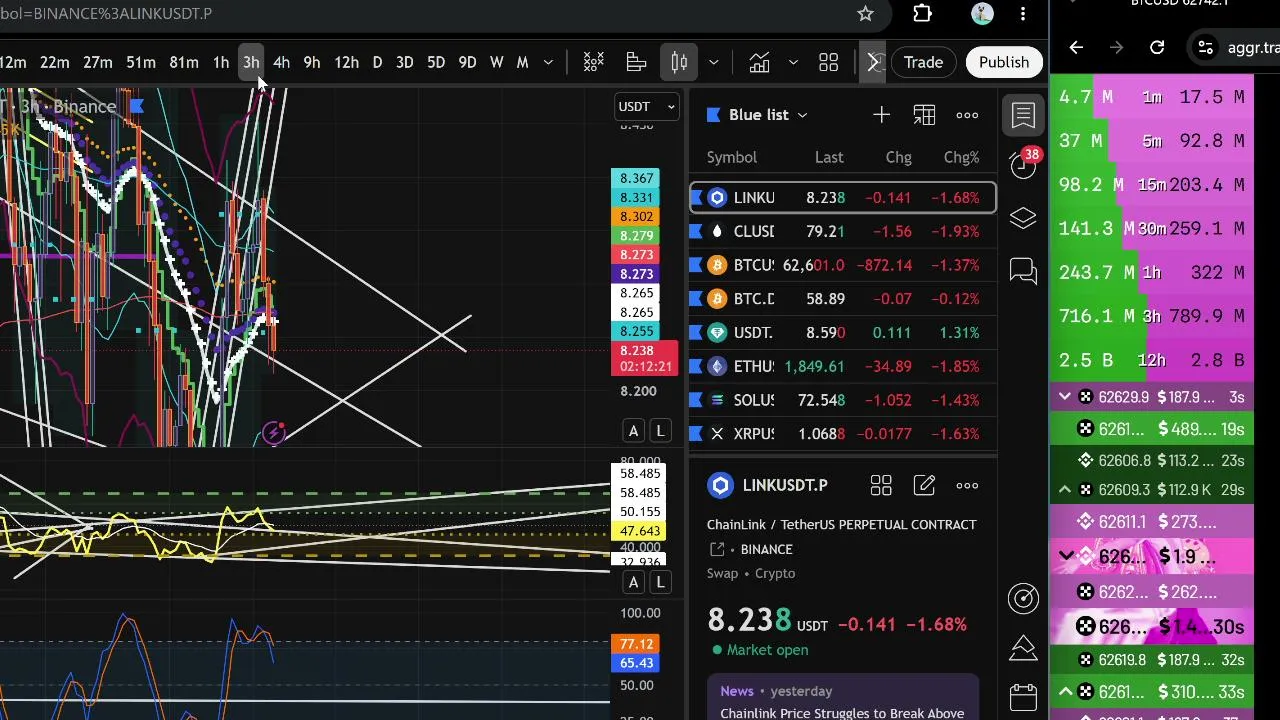Open watchlist more options menu
The width and height of the screenshot is (1280, 720).
point(967,115)
